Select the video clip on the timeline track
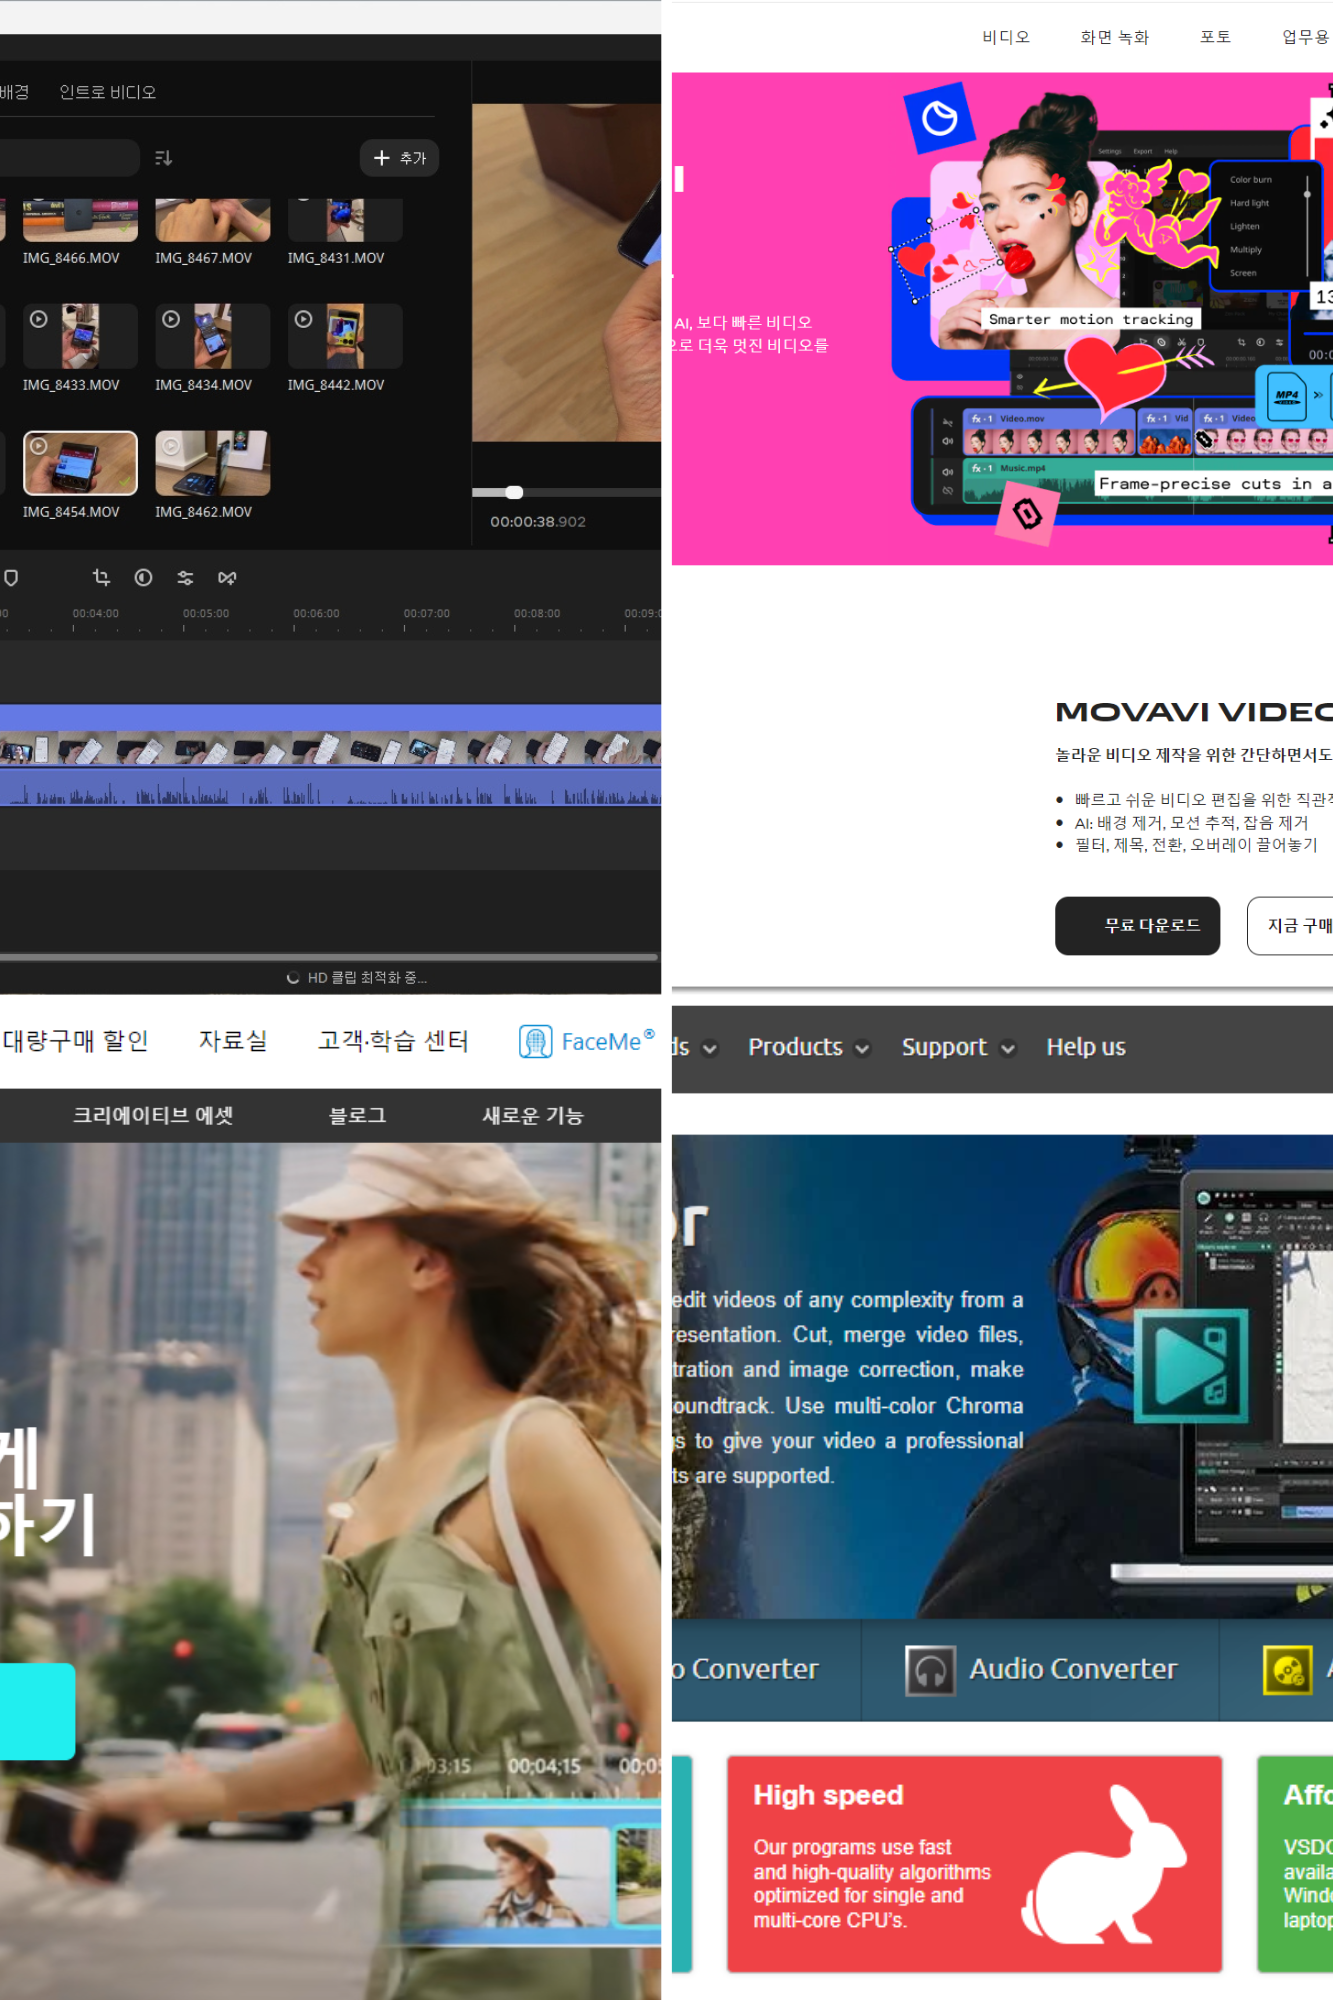The image size is (1333, 2000). (330, 735)
